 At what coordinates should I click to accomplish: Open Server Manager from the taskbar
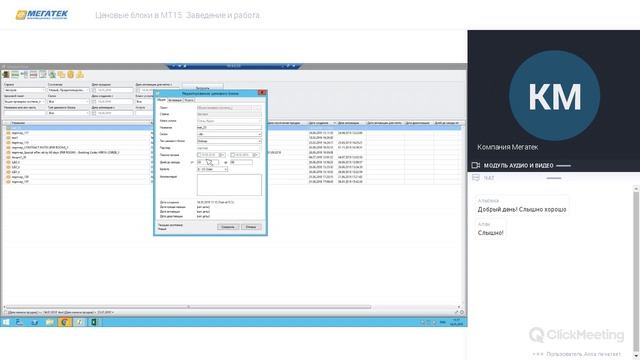coord(20,322)
